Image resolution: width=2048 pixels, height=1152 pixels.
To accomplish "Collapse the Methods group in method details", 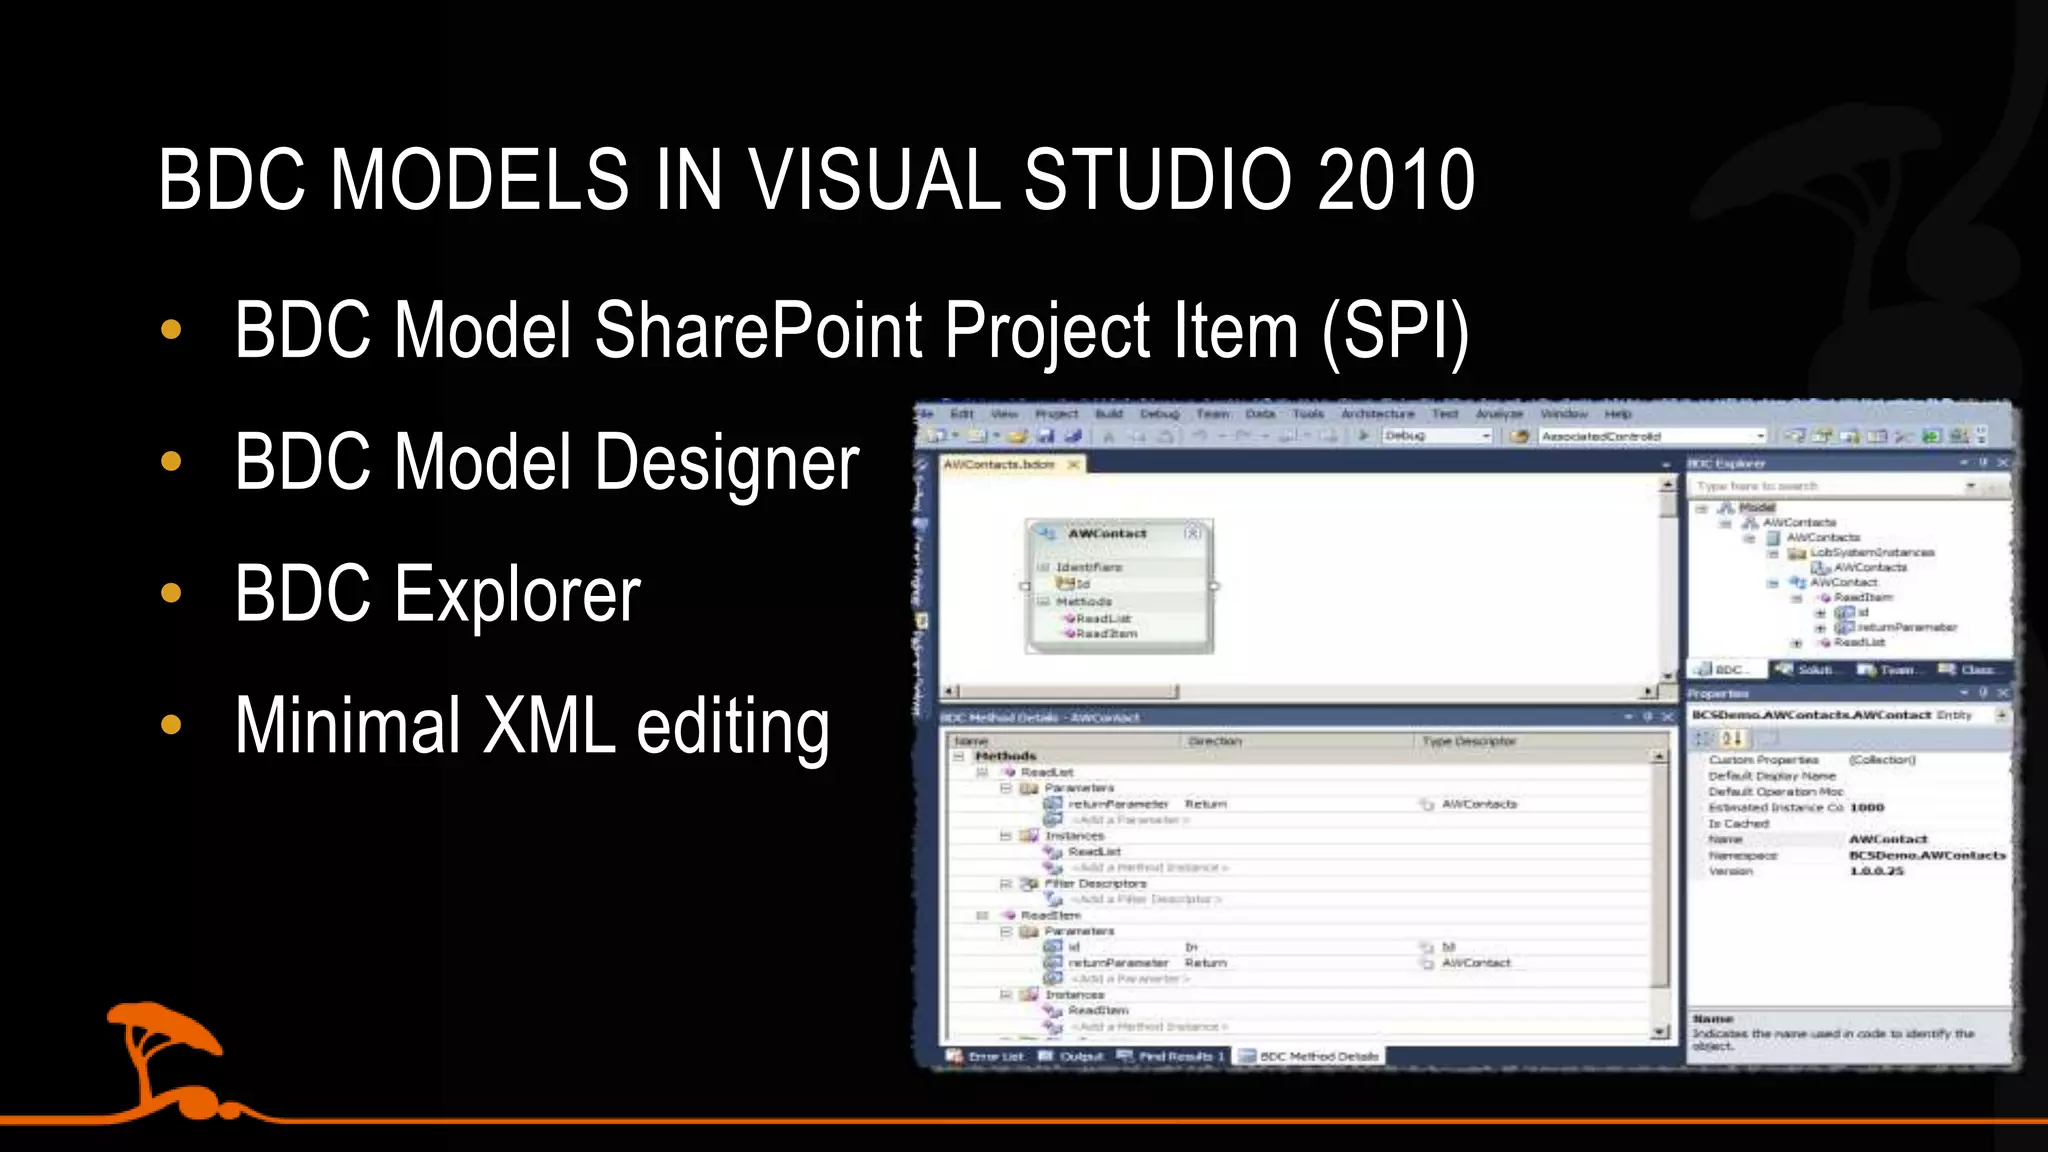I will click(x=959, y=756).
